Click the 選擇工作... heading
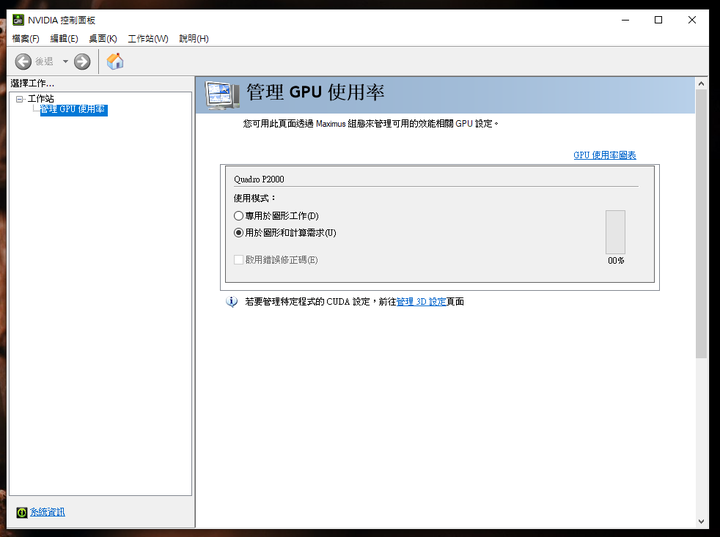The width and height of the screenshot is (720, 537). point(33,83)
